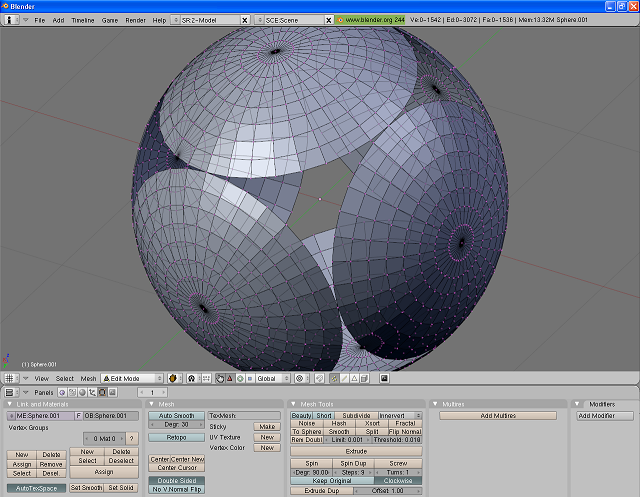Collapse the Mesh panel triangle

[151, 404]
